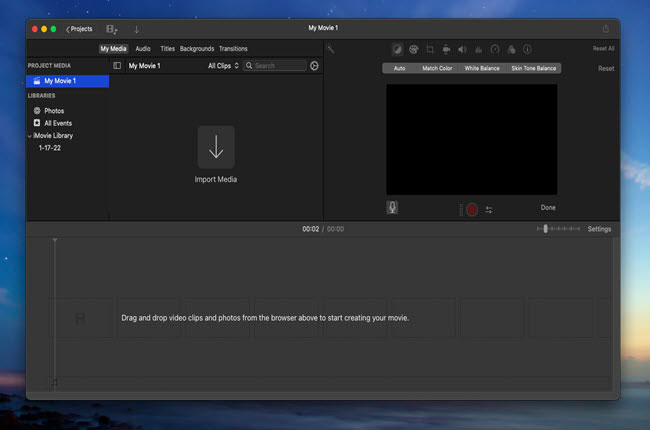Open voiceover options sliders icon

point(489,210)
